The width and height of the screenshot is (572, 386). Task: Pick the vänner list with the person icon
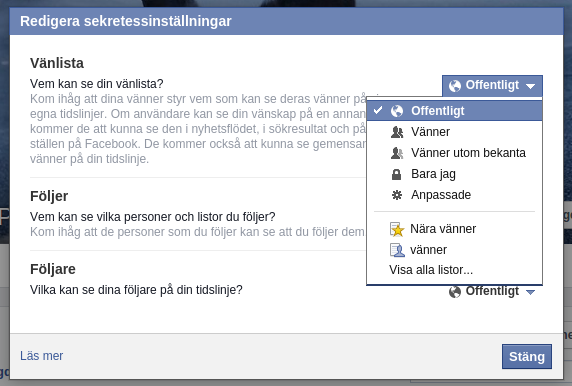pyautogui.click(x=454, y=250)
